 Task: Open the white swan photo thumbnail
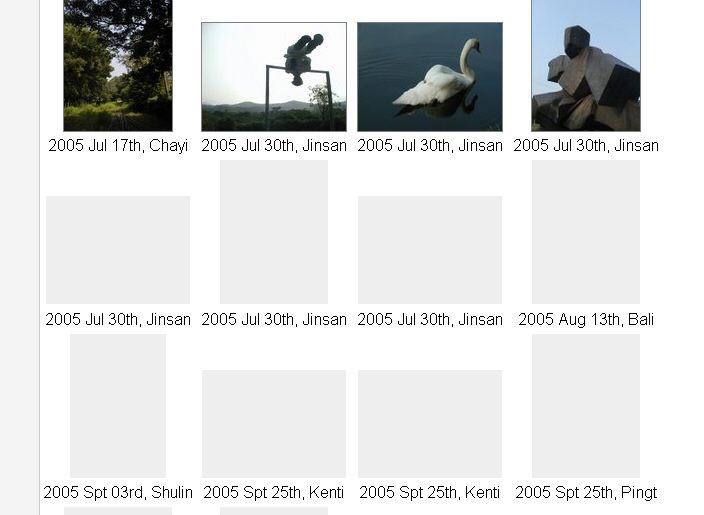pyautogui.click(x=430, y=77)
